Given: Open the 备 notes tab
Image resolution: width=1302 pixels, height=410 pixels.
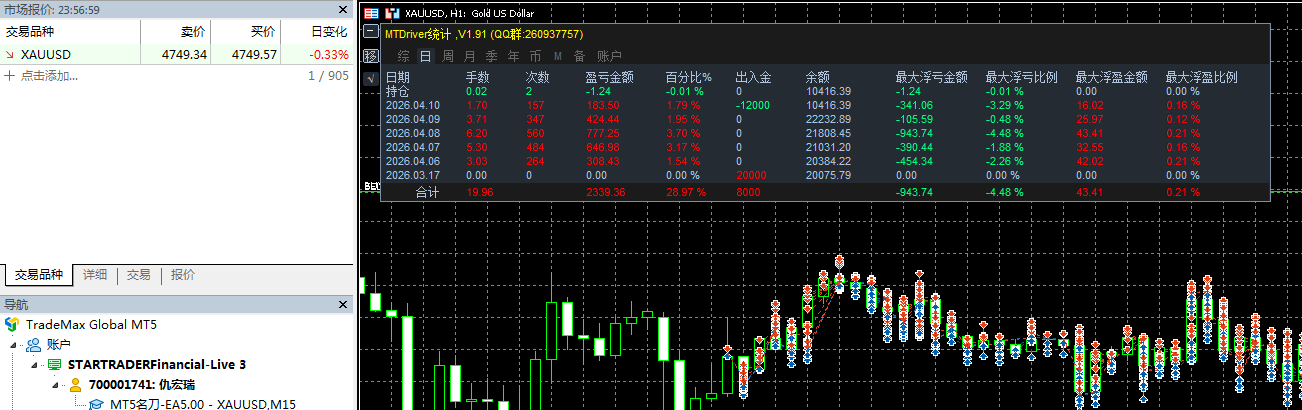Looking at the screenshot, I should [x=580, y=56].
